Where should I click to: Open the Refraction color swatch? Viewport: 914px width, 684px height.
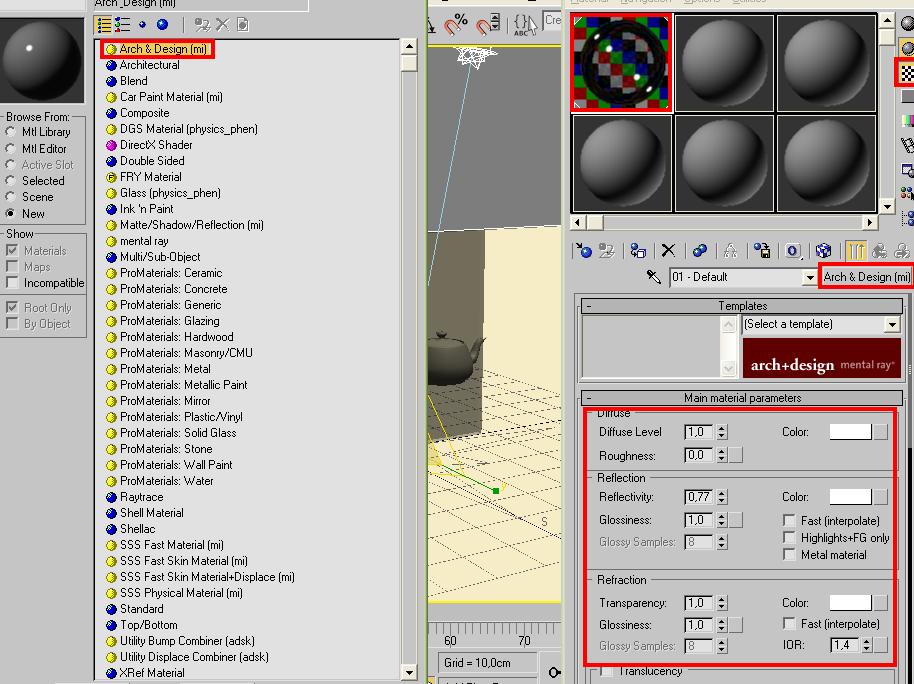850,603
